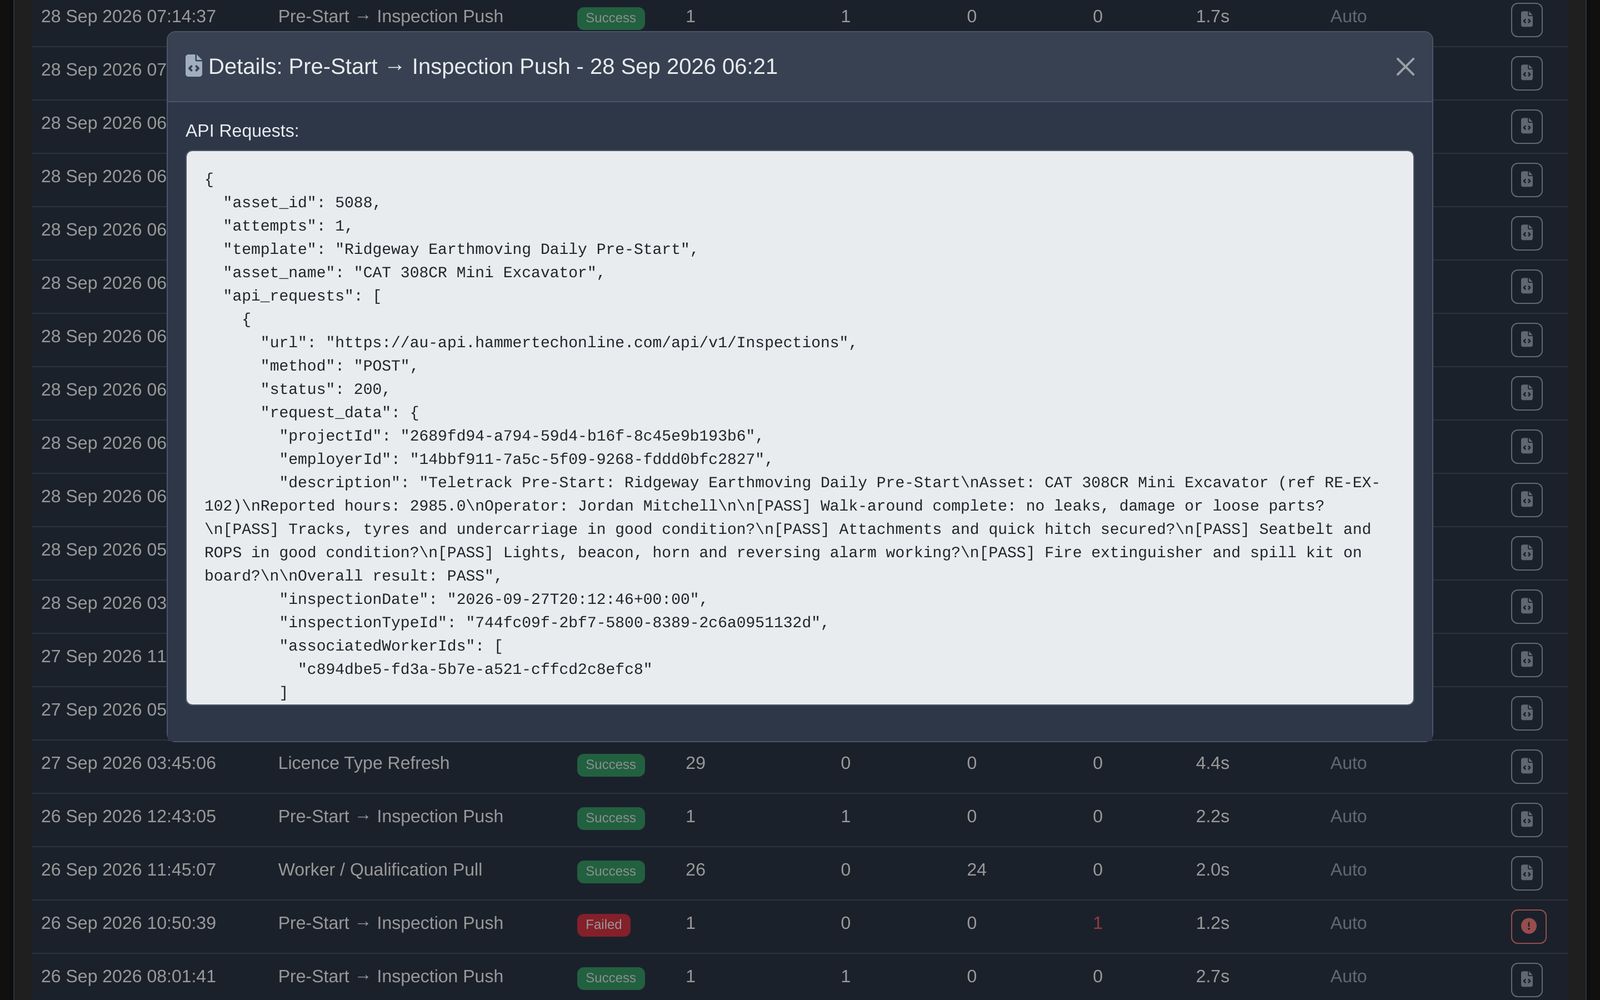Image resolution: width=1600 pixels, height=1000 pixels.
Task: Select the 'Licence Type Refresh' job name
Action: click(364, 763)
